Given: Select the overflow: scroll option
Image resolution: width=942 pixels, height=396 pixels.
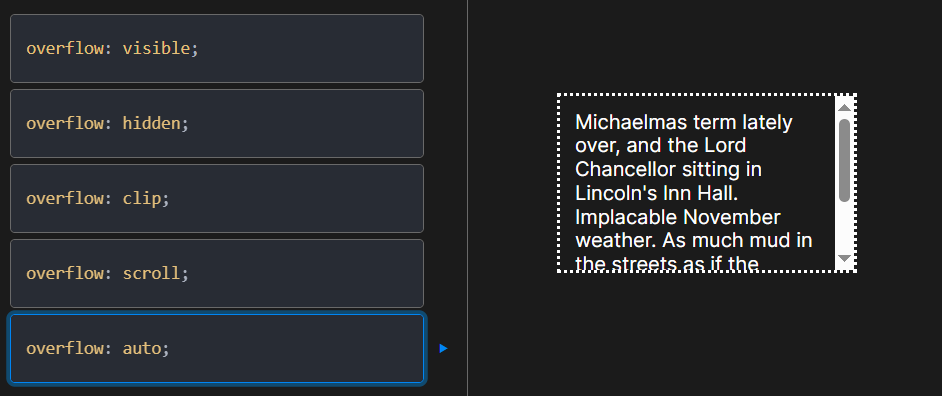Looking at the screenshot, I should 217,273.
